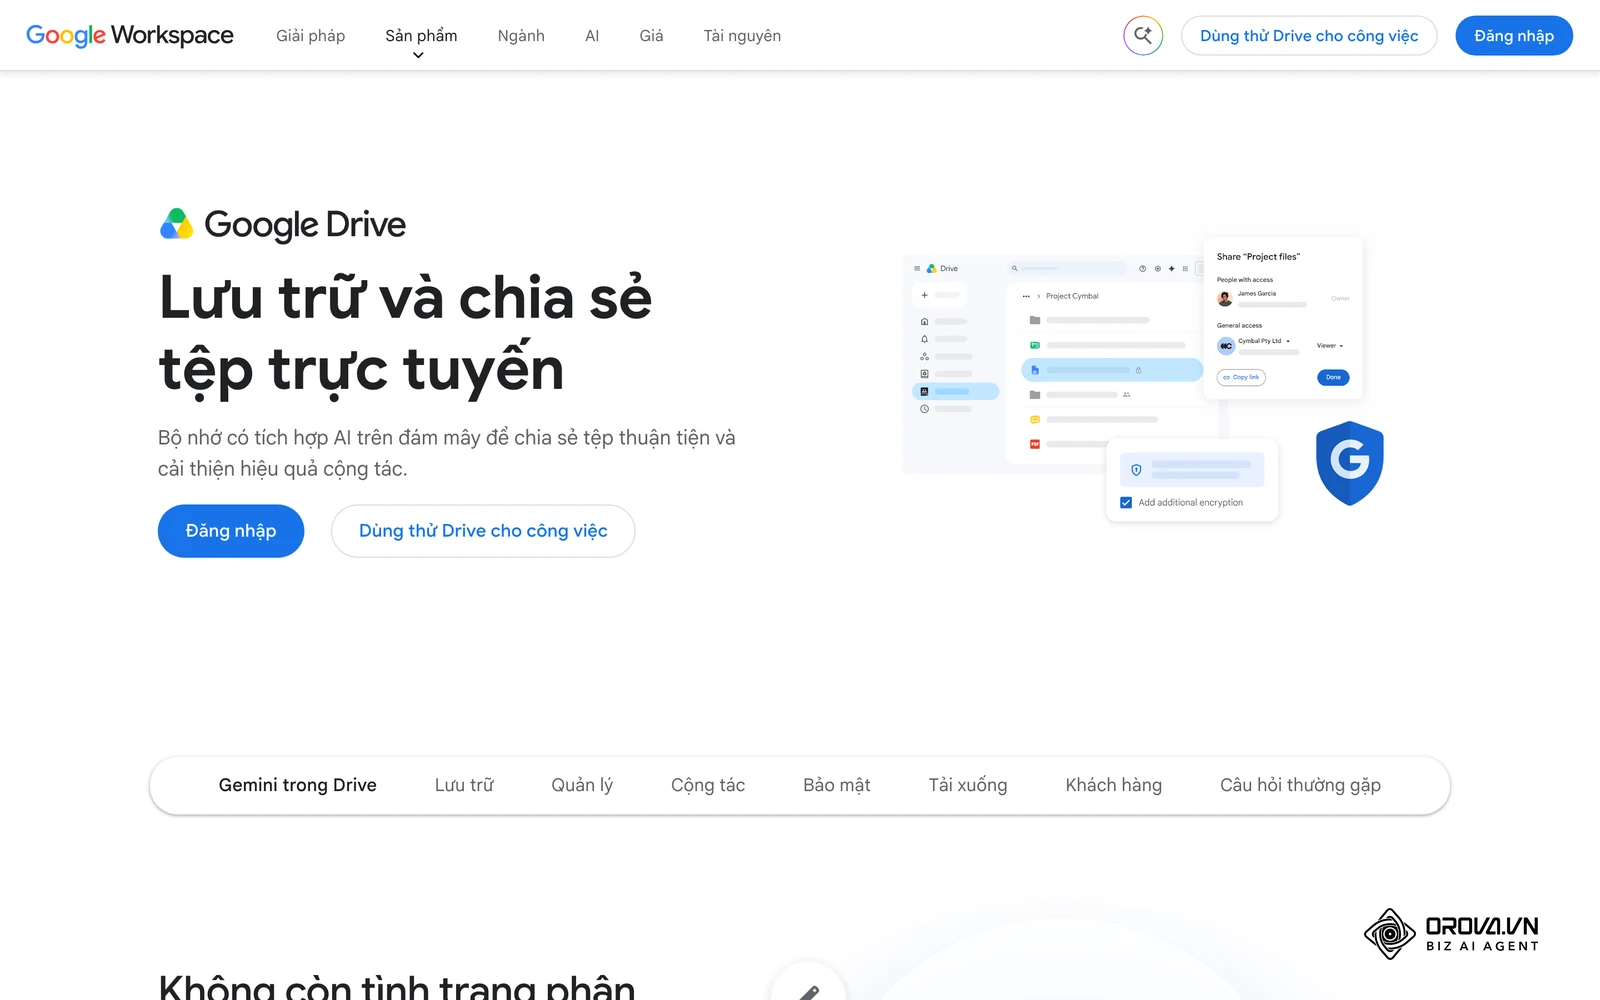
Task: Expand the Sản phẩm dropdown chevron
Action: 418,56
